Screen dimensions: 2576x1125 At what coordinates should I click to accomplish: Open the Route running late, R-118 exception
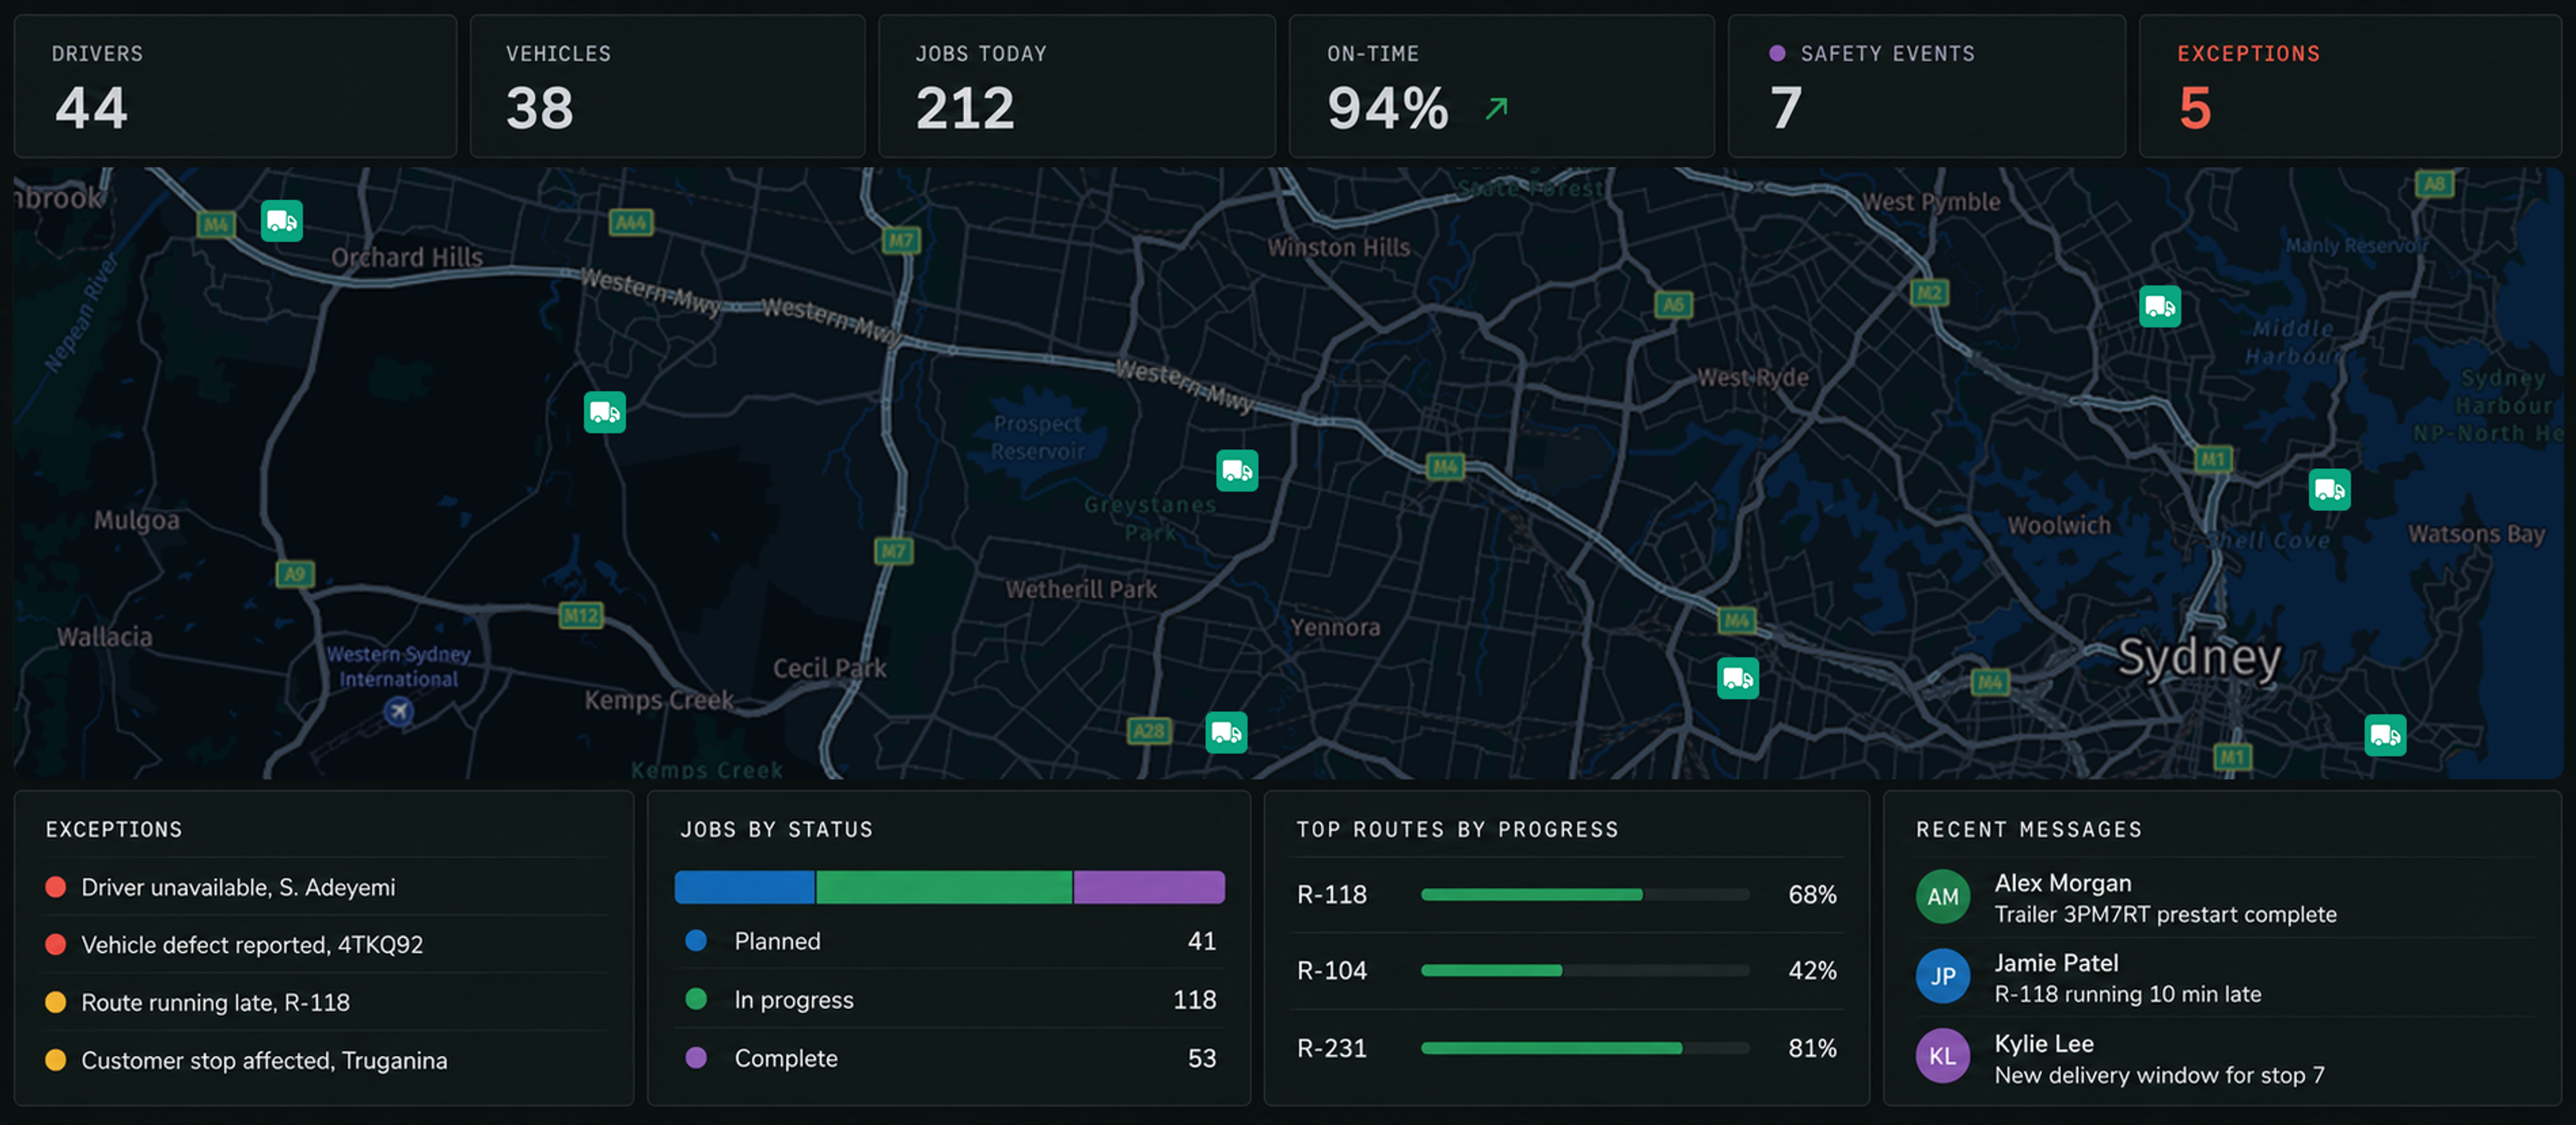pos(326,1002)
